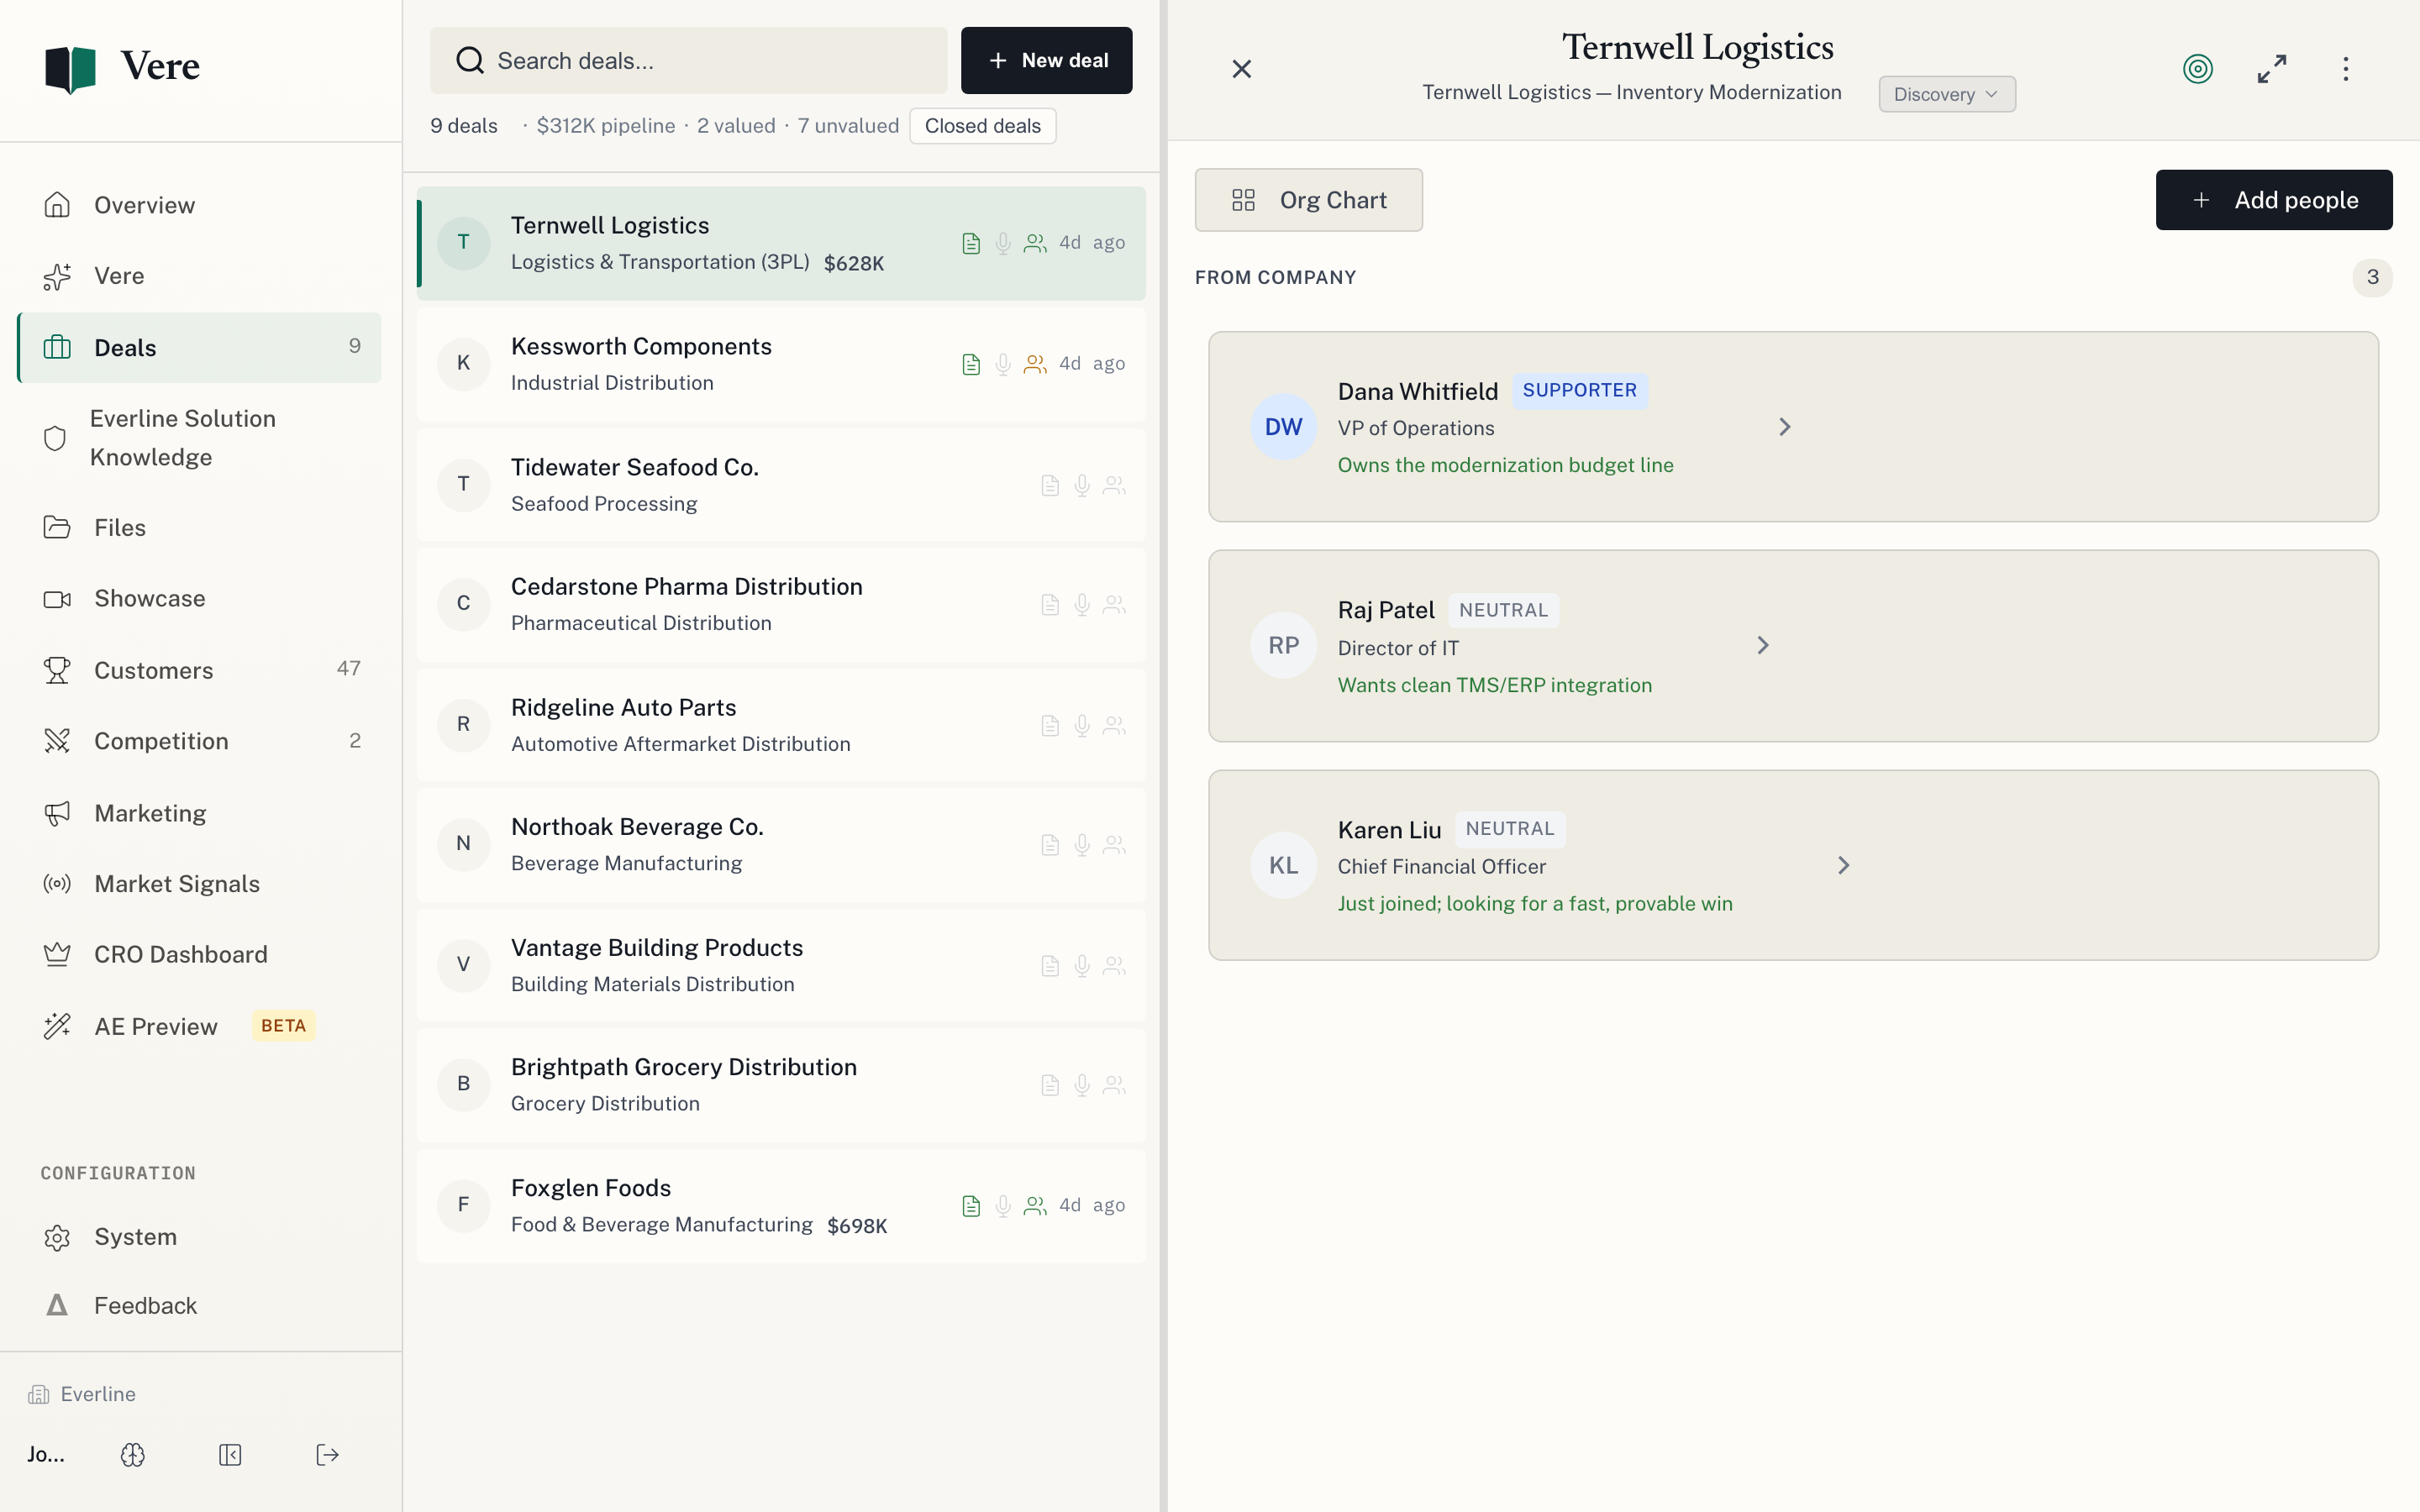Click the BETA badge next to AE Preview

(x=283, y=1026)
